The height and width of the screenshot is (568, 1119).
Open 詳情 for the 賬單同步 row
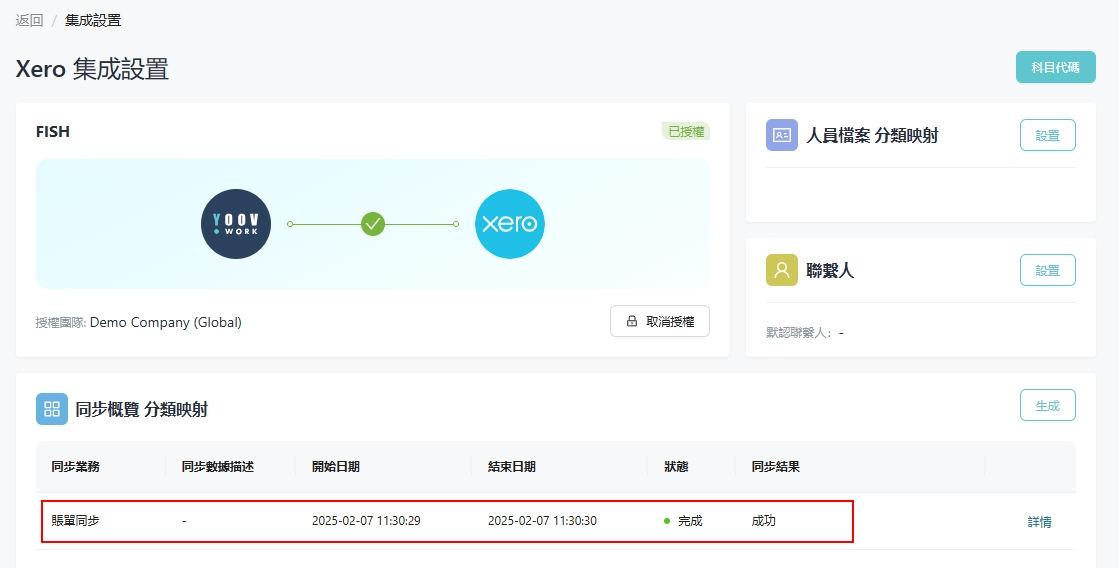1039,522
